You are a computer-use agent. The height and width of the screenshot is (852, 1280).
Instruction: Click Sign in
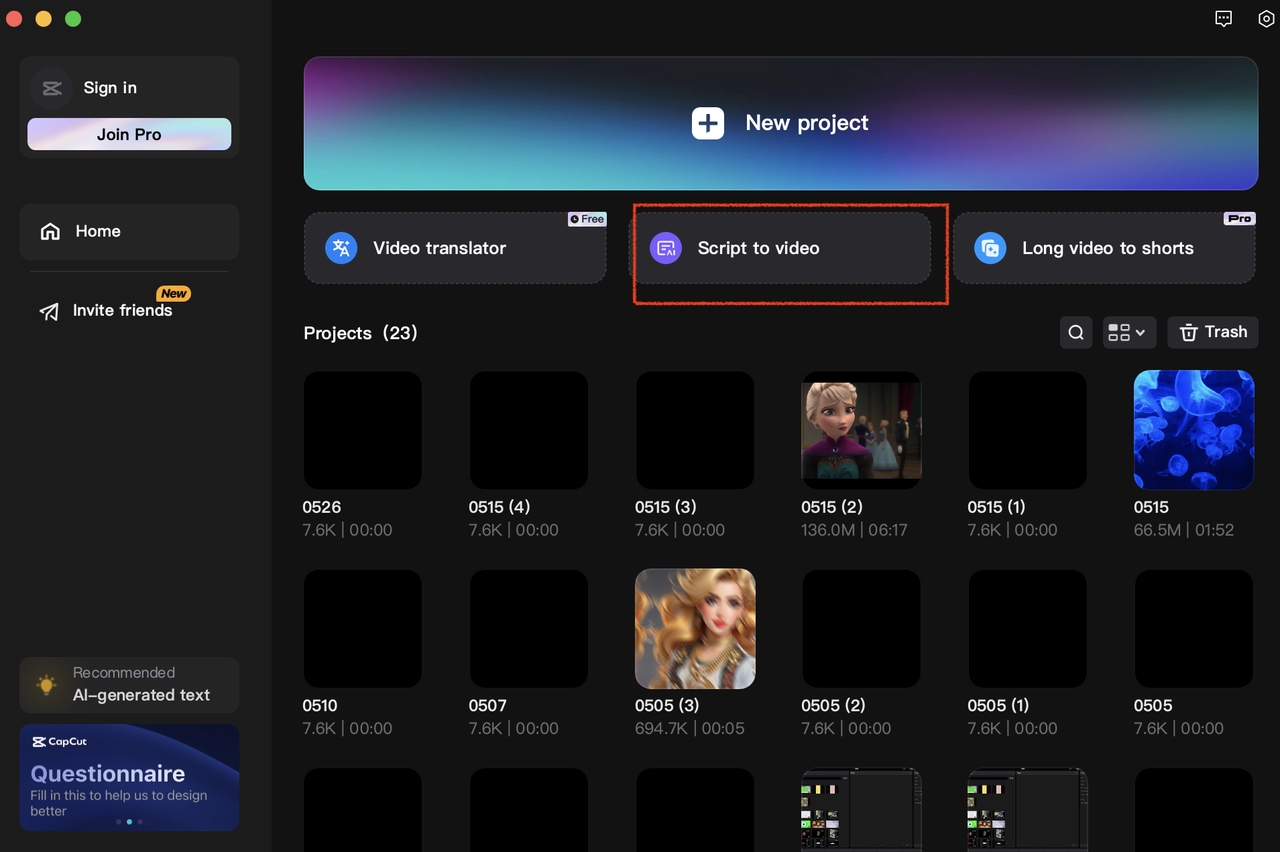coord(110,87)
